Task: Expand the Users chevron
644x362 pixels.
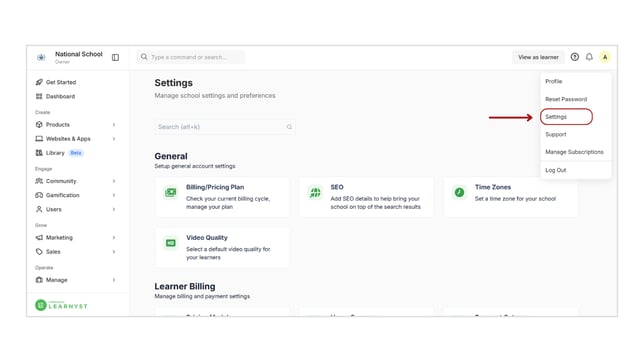Action: 114,209
